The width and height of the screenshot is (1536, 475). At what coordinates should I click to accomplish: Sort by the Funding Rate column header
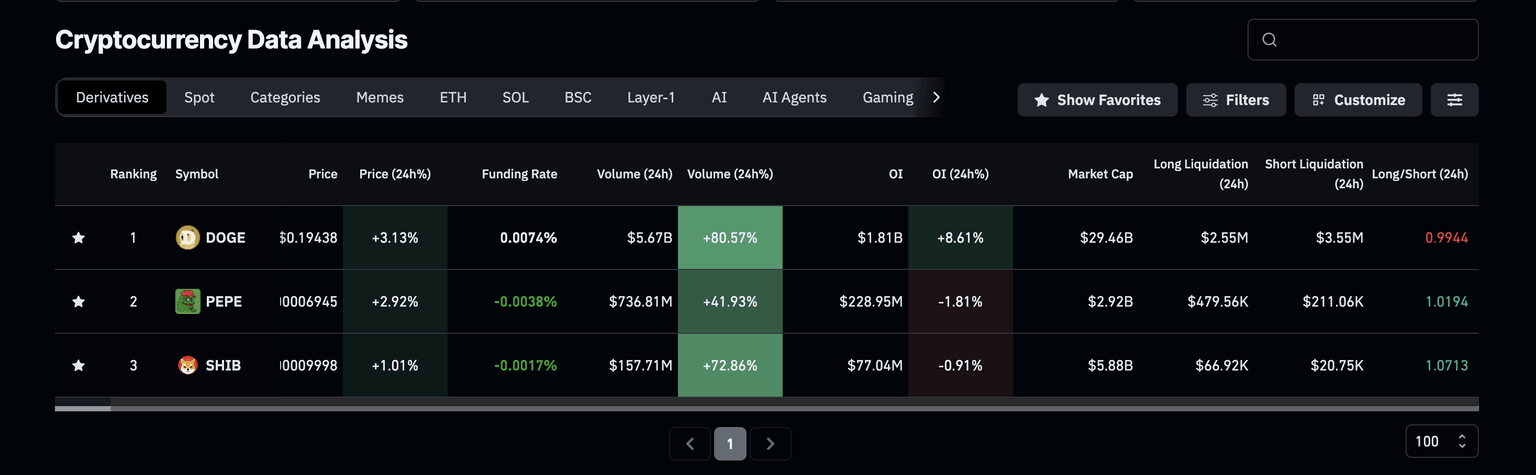[x=519, y=174]
